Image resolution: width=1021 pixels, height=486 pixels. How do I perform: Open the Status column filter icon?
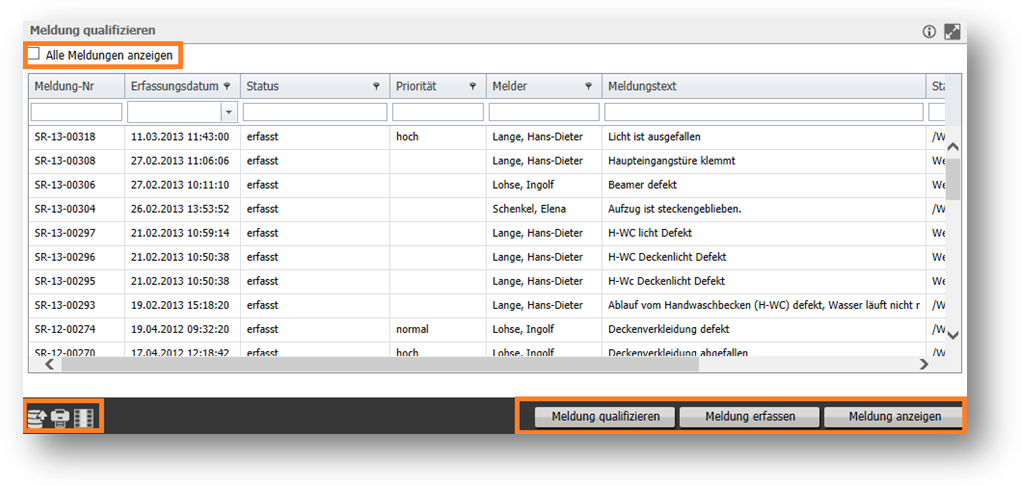point(376,86)
